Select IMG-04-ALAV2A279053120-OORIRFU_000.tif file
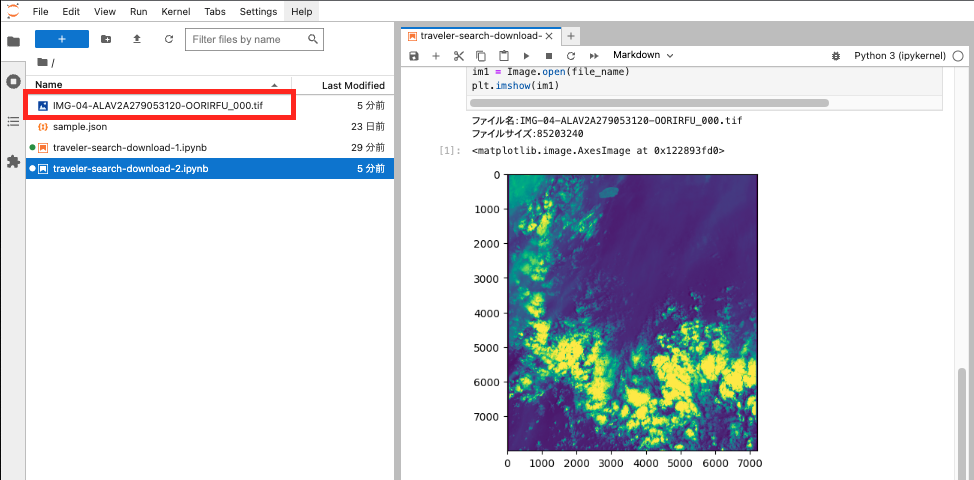This screenshot has width=974, height=480. [x=209, y=106]
